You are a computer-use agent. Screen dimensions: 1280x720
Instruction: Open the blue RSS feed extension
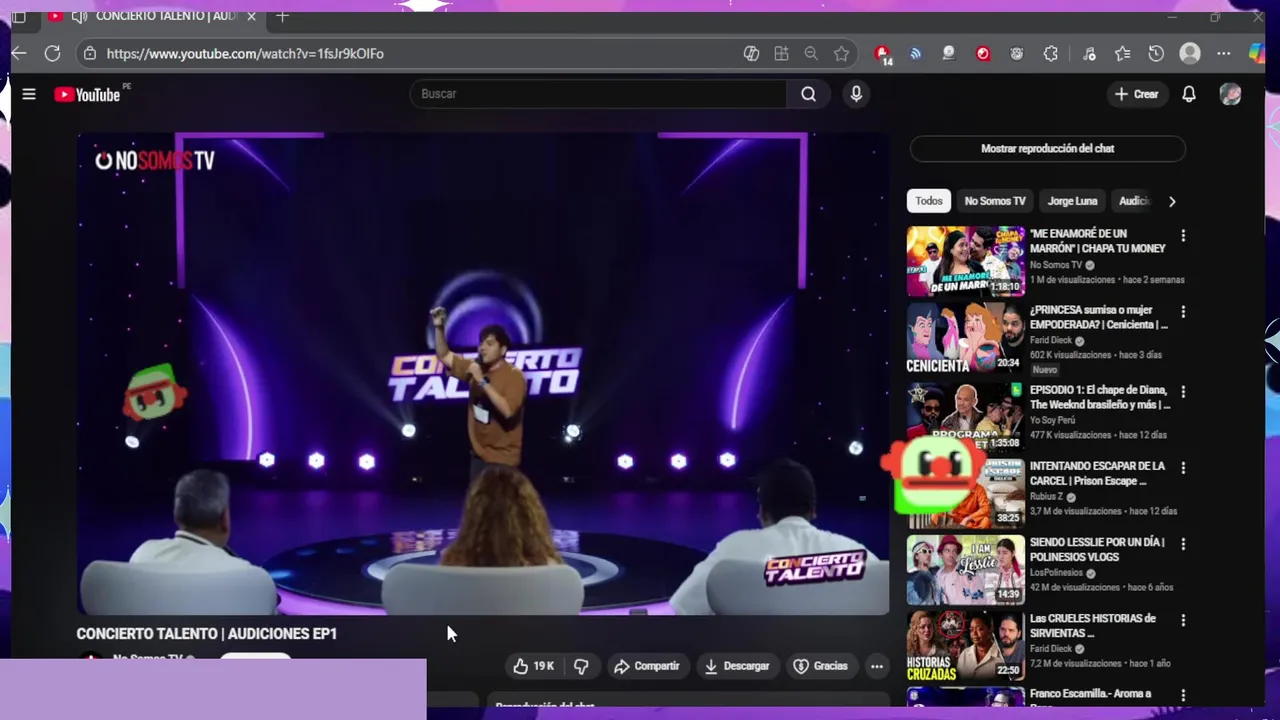pos(915,54)
